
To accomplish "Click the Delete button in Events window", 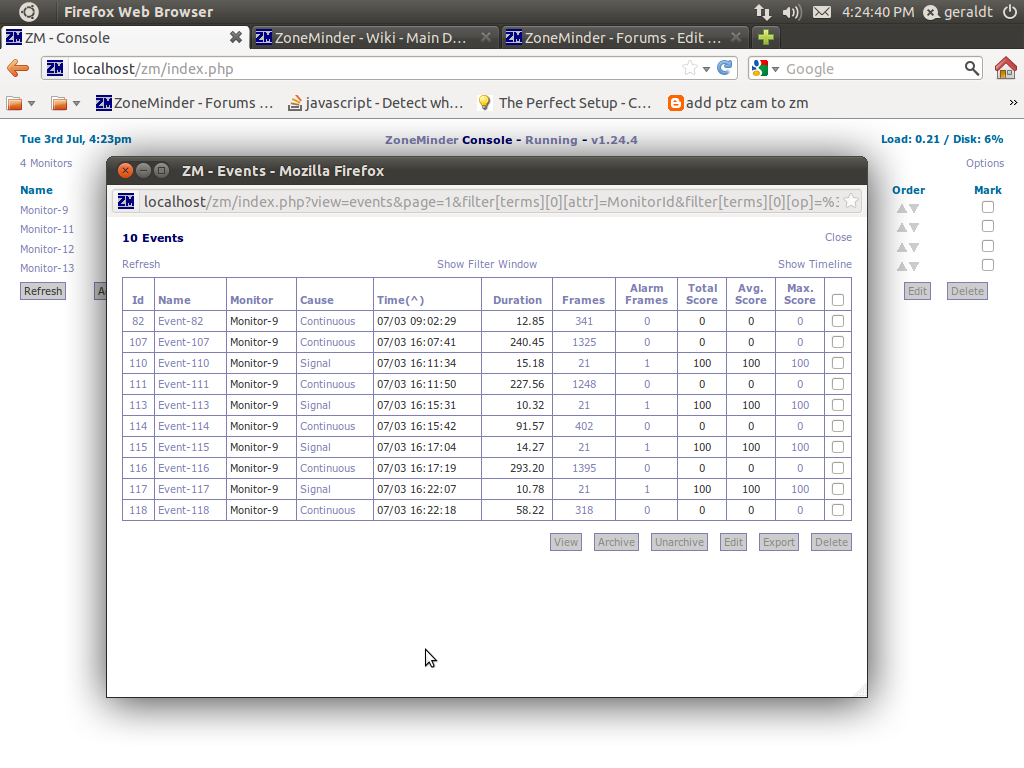I will click(831, 542).
